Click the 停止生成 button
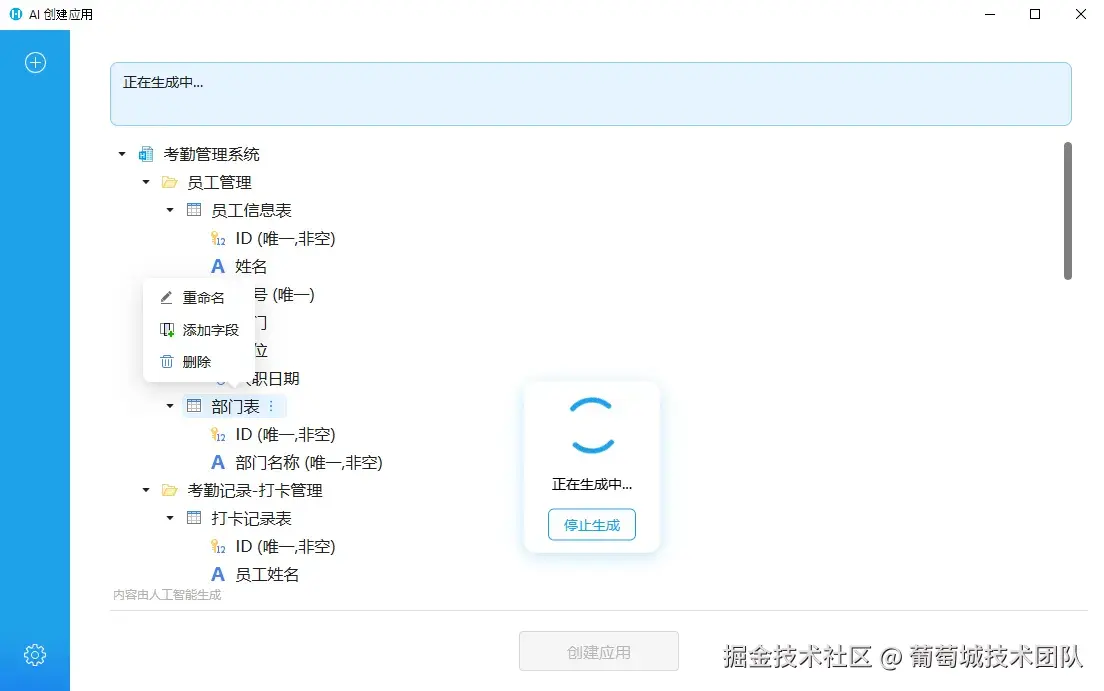The height and width of the screenshot is (691, 1104). pos(591,525)
